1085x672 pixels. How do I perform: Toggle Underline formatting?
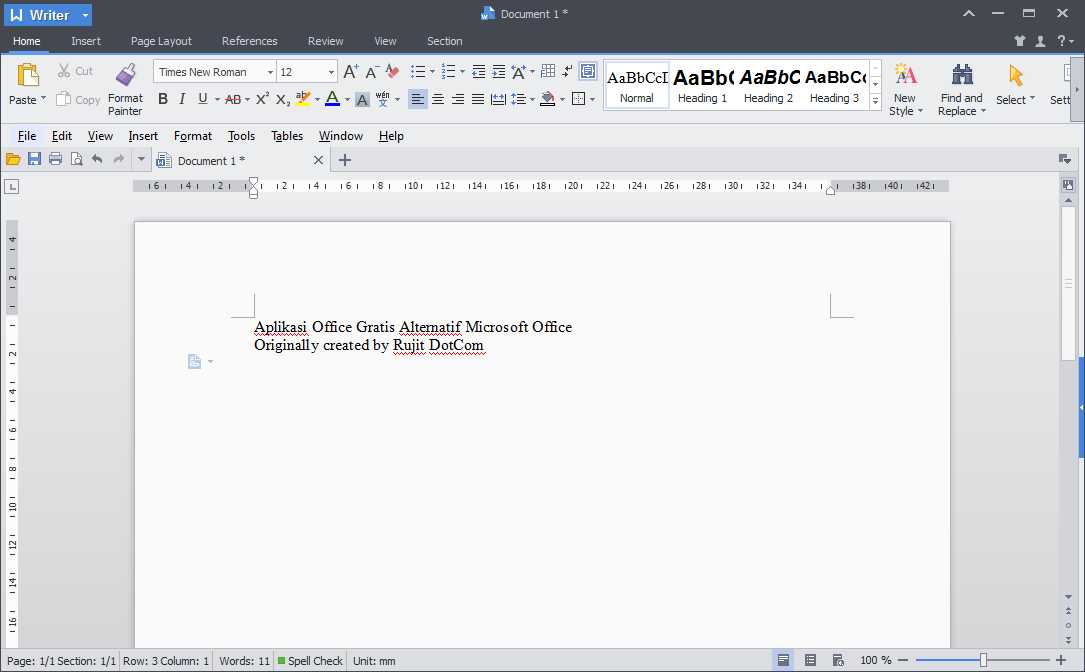[x=203, y=99]
